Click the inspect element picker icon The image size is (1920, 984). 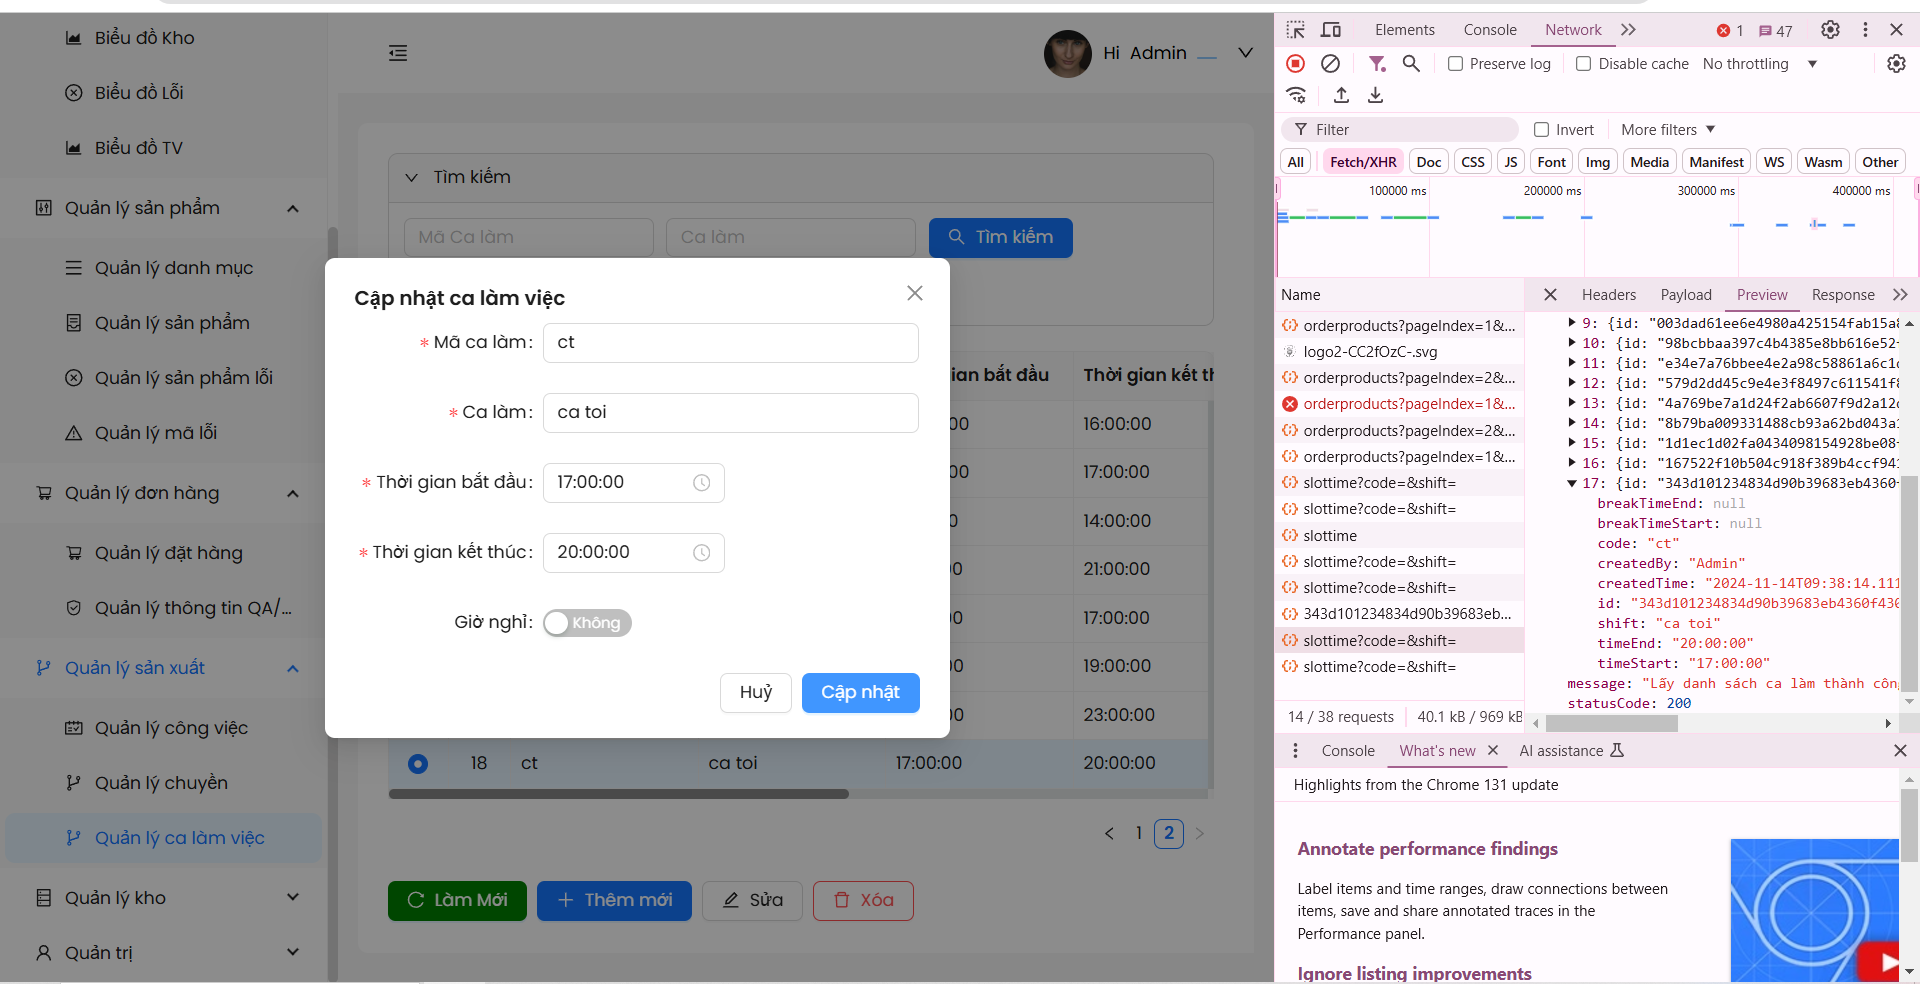coord(1296,30)
